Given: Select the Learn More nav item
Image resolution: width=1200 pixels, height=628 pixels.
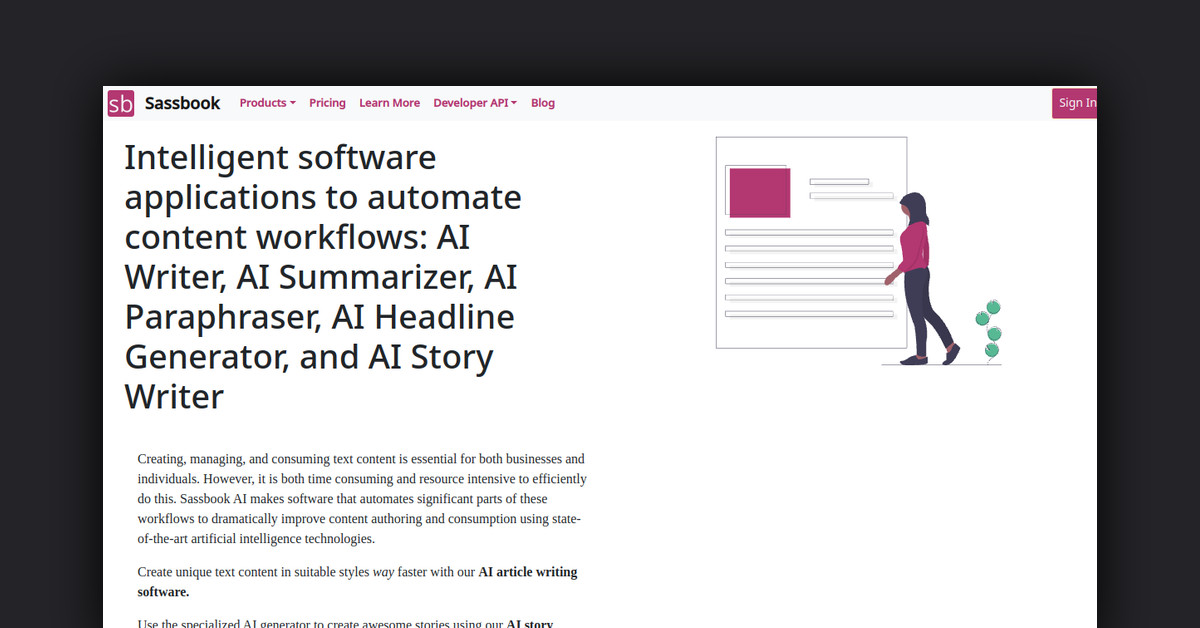Looking at the screenshot, I should (x=389, y=102).
